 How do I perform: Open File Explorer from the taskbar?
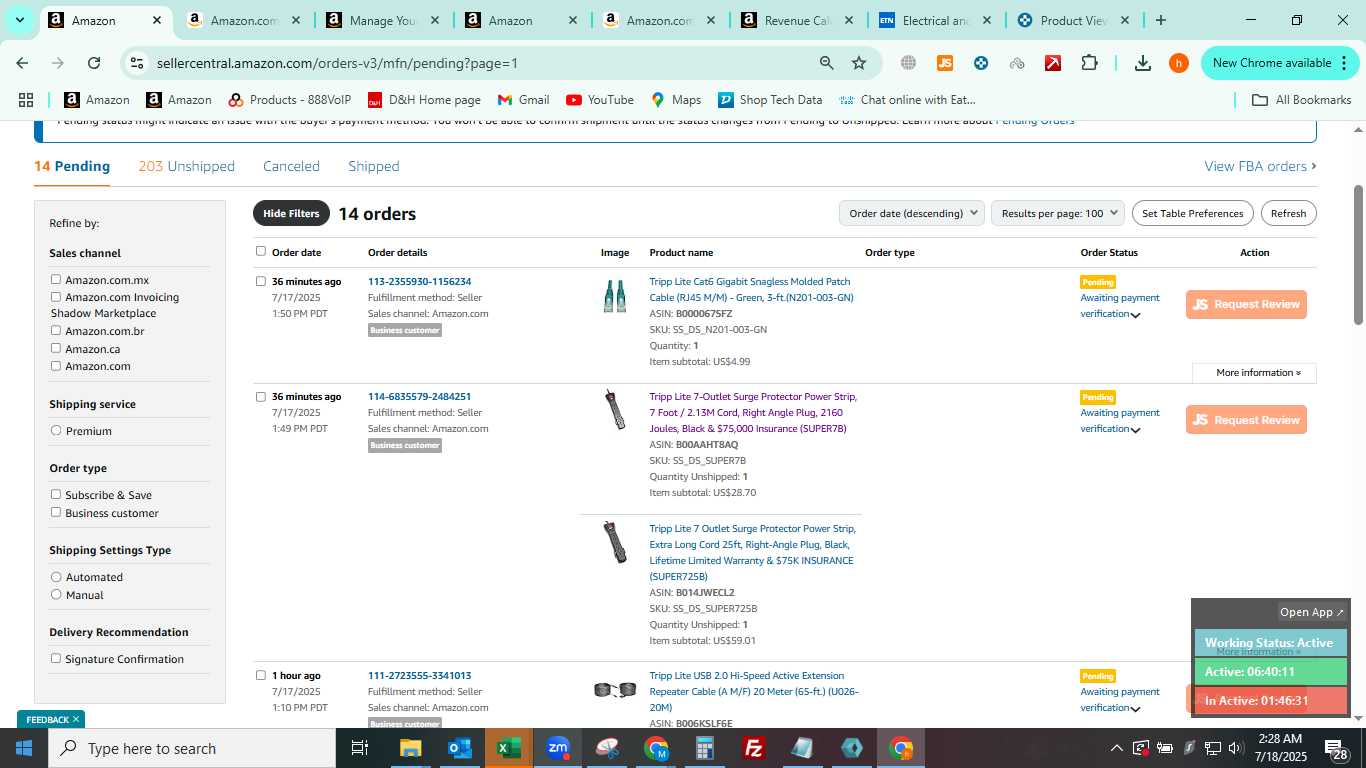click(x=410, y=748)
